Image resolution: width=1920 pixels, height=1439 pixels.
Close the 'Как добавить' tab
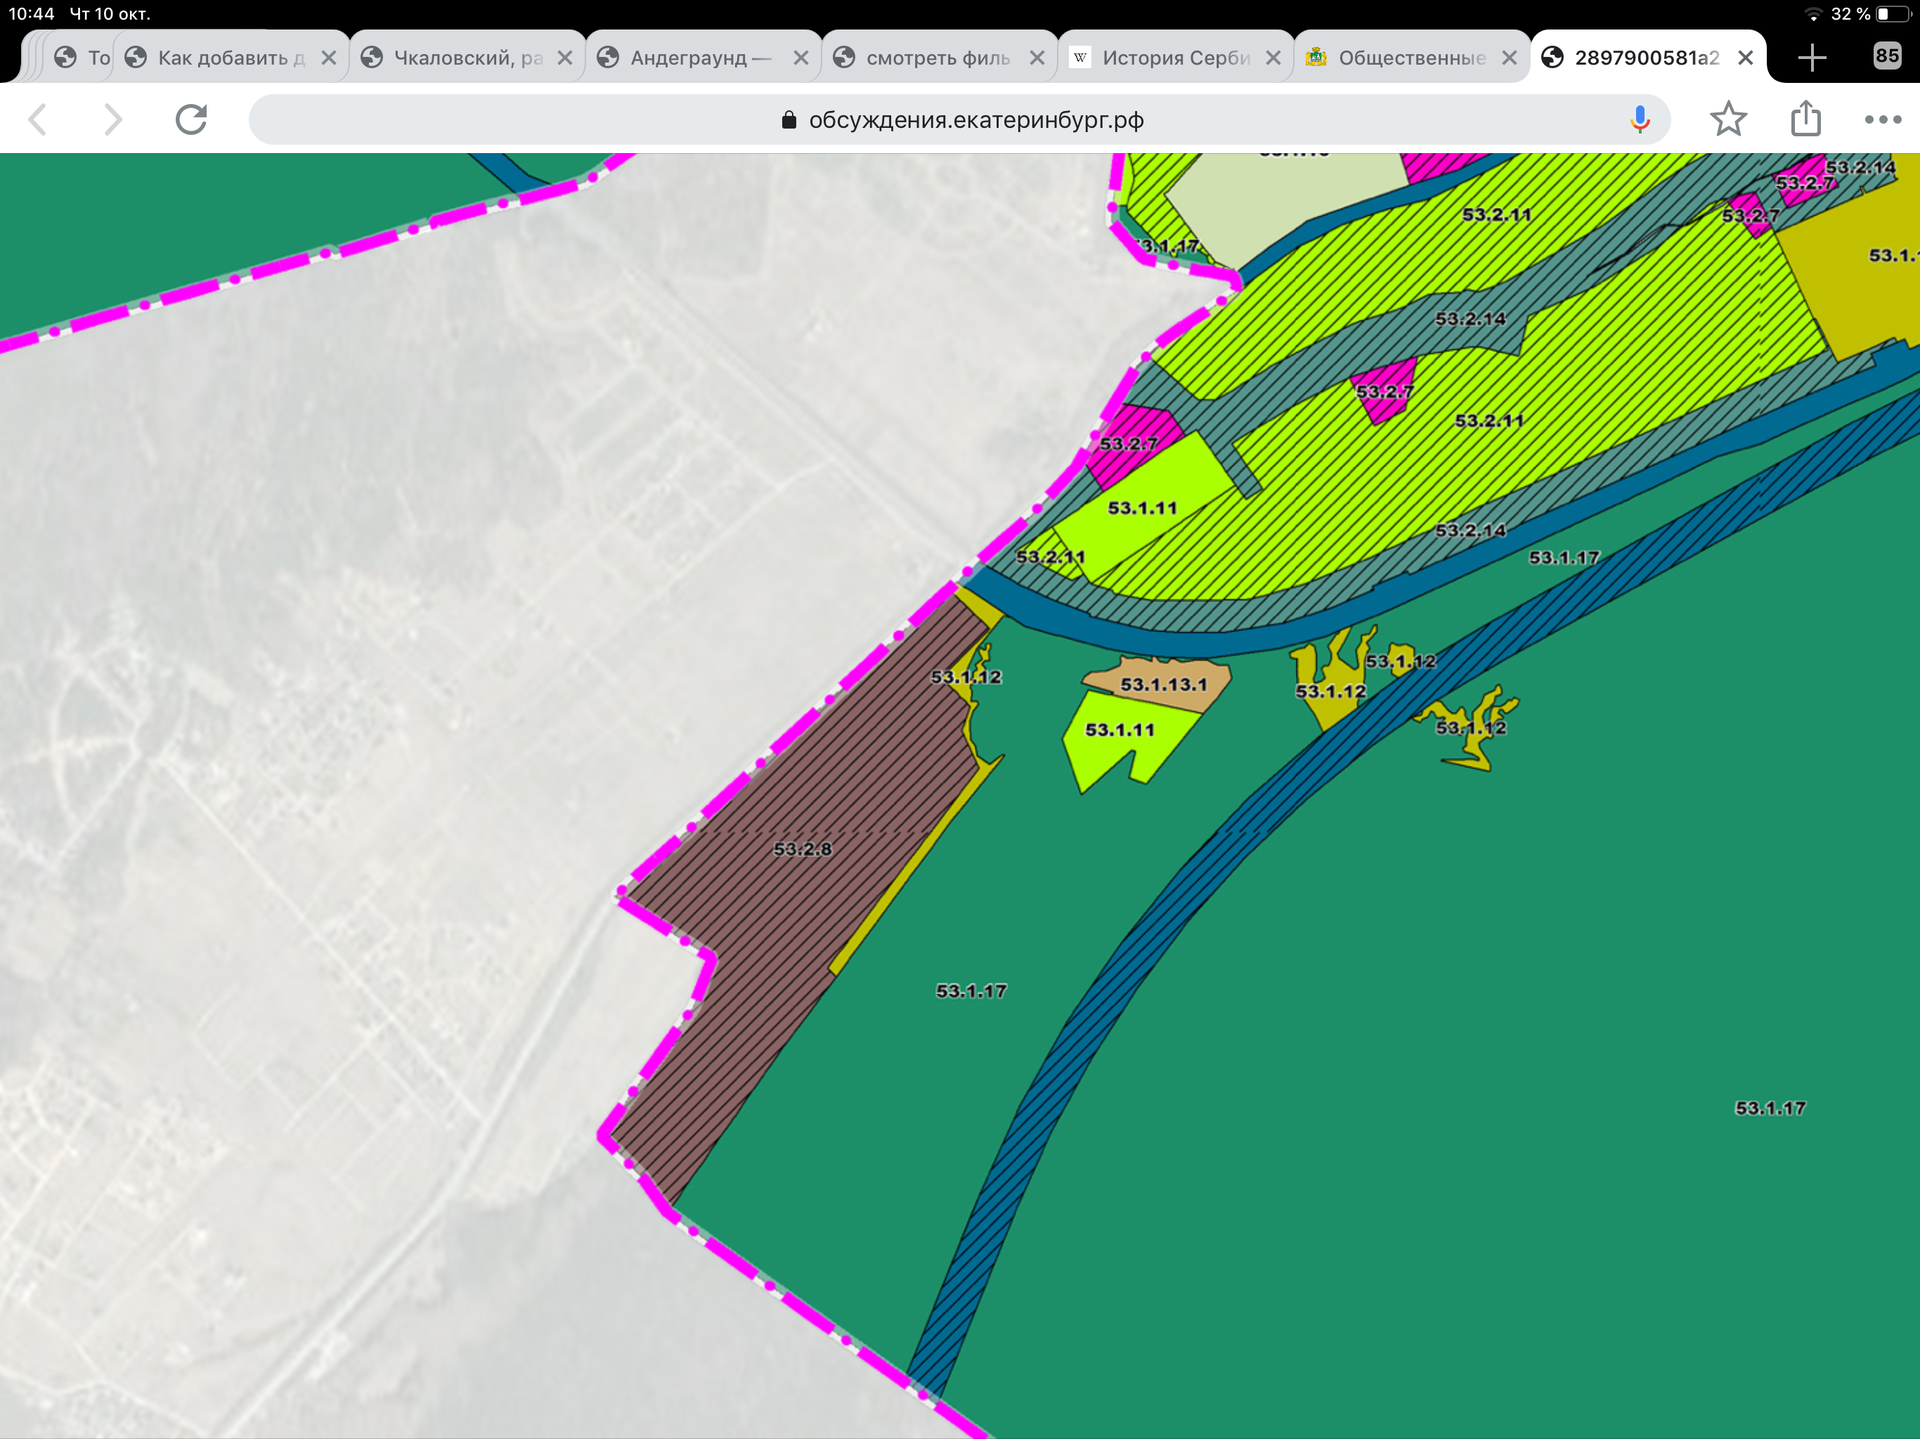328,58
